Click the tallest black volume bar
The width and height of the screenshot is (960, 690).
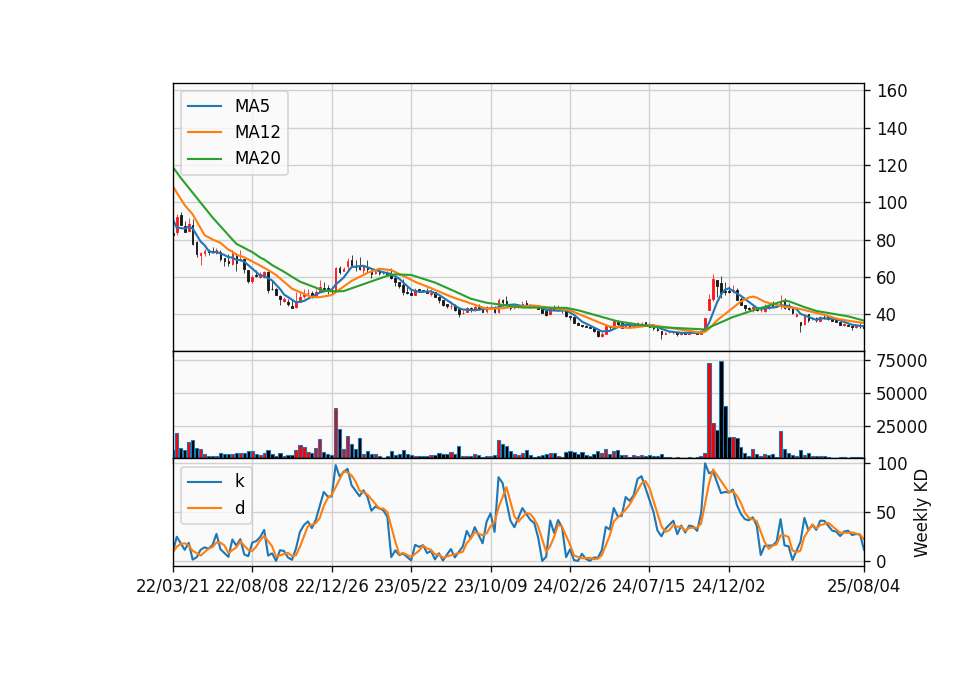coord(721,410)
